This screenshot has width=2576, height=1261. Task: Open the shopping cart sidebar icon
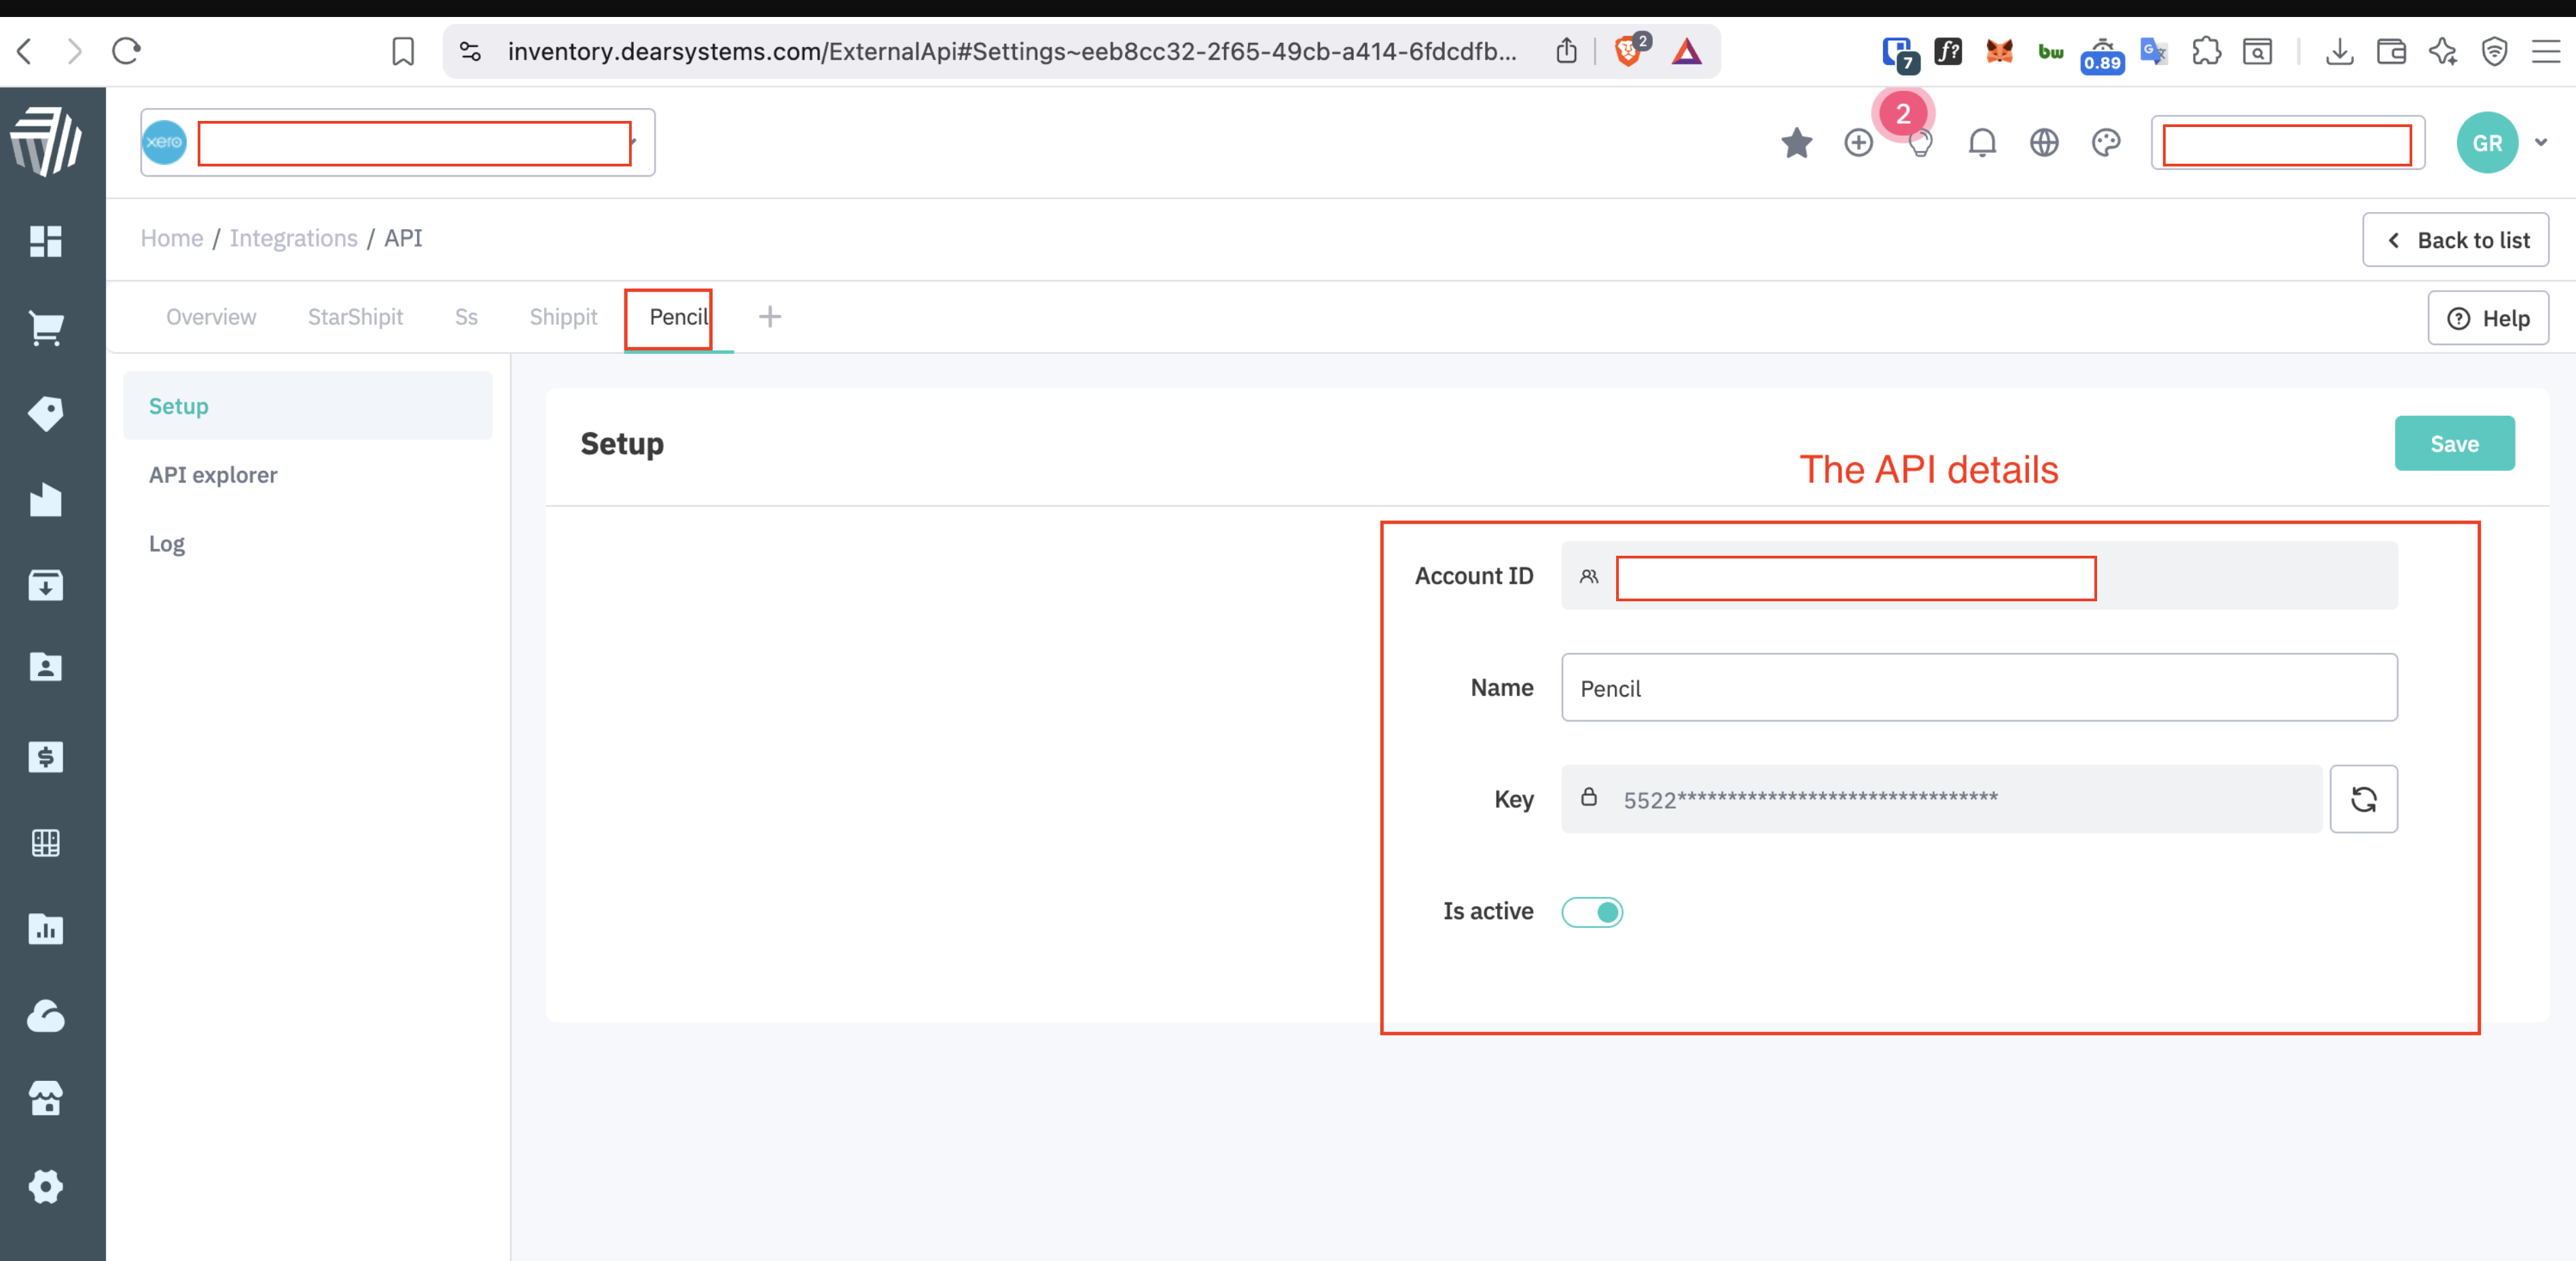click(x=46, y=328)
